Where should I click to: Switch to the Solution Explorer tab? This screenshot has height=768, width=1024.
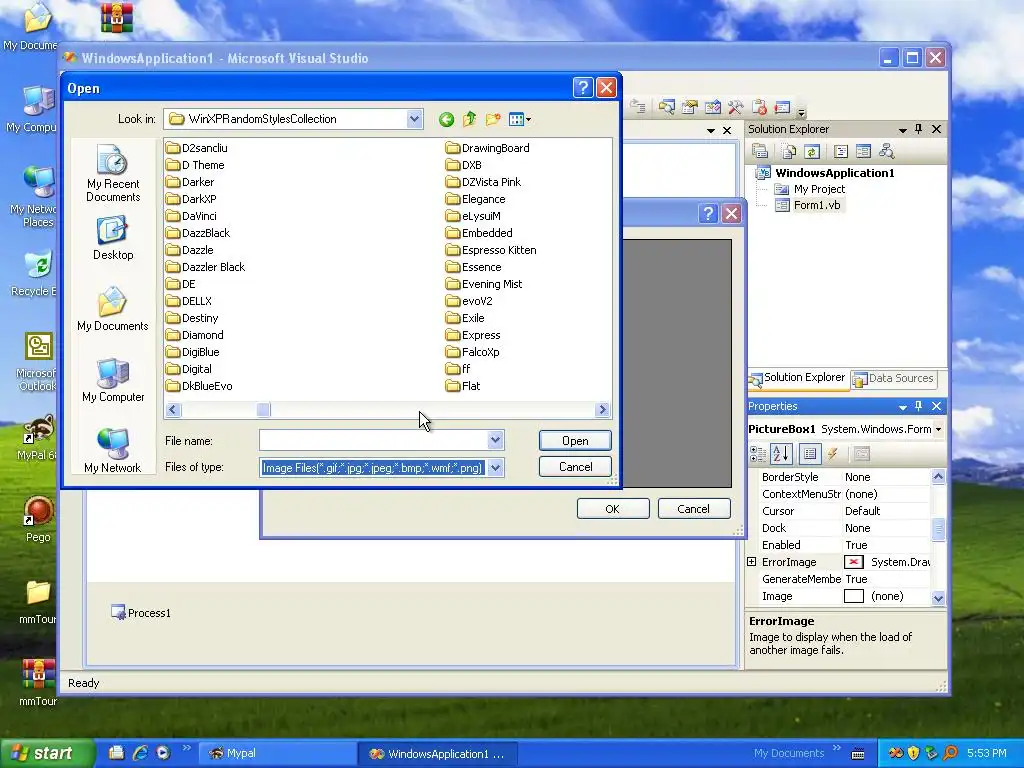click(x=798, y=378)
